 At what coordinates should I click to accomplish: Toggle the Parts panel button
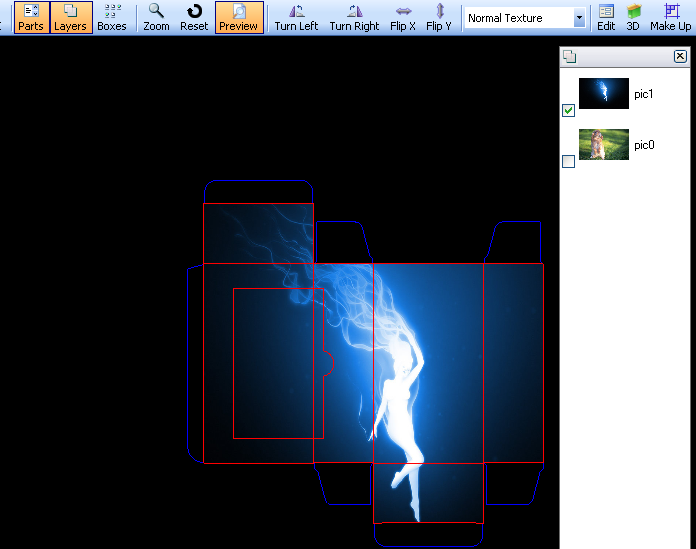pos(31,17)
